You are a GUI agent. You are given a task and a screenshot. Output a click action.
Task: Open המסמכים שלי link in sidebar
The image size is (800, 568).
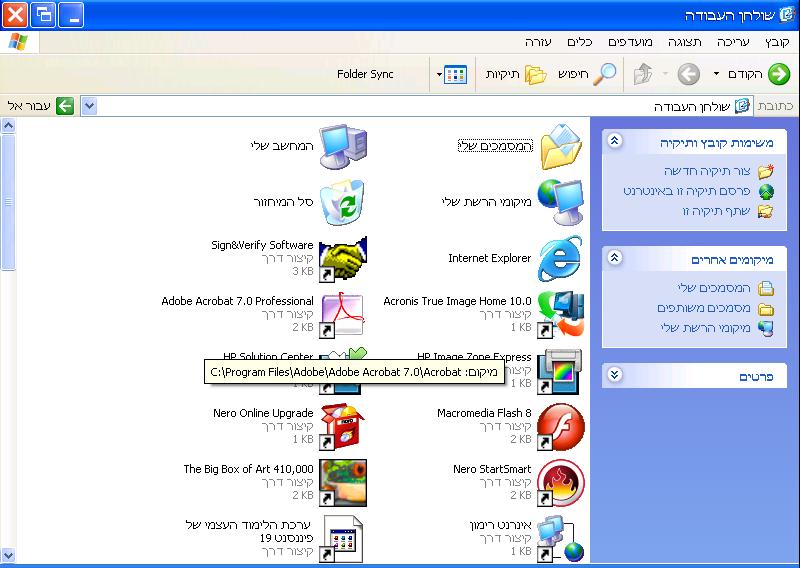click(714, 288)
